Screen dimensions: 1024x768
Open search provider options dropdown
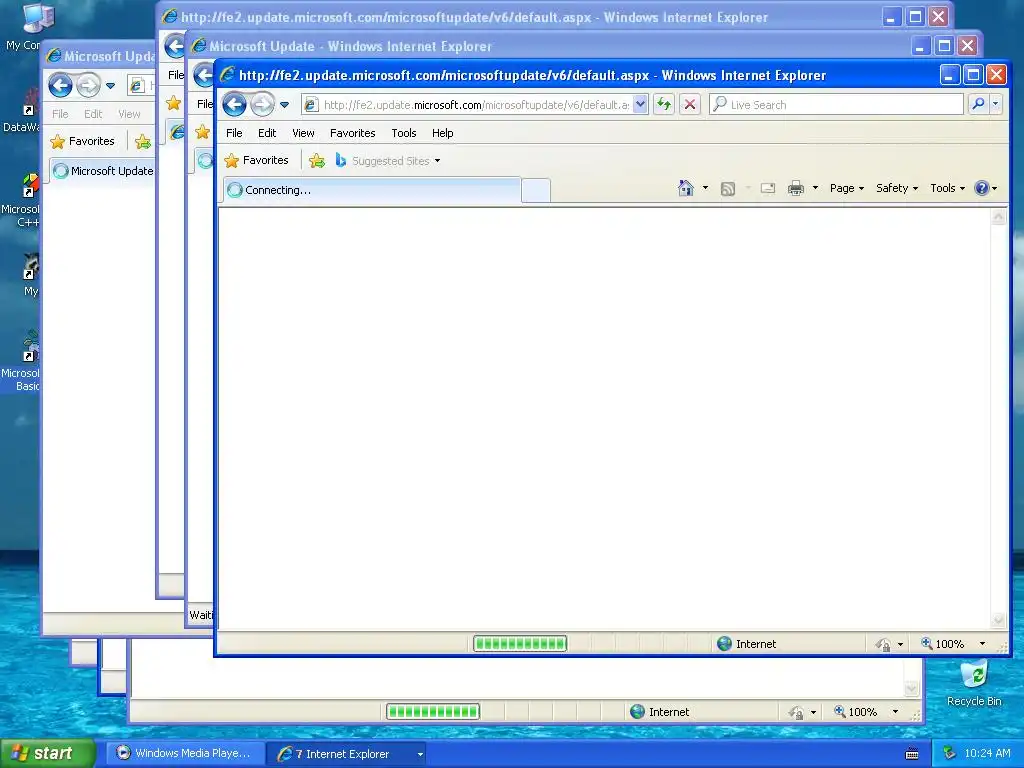tap(995, 104)
